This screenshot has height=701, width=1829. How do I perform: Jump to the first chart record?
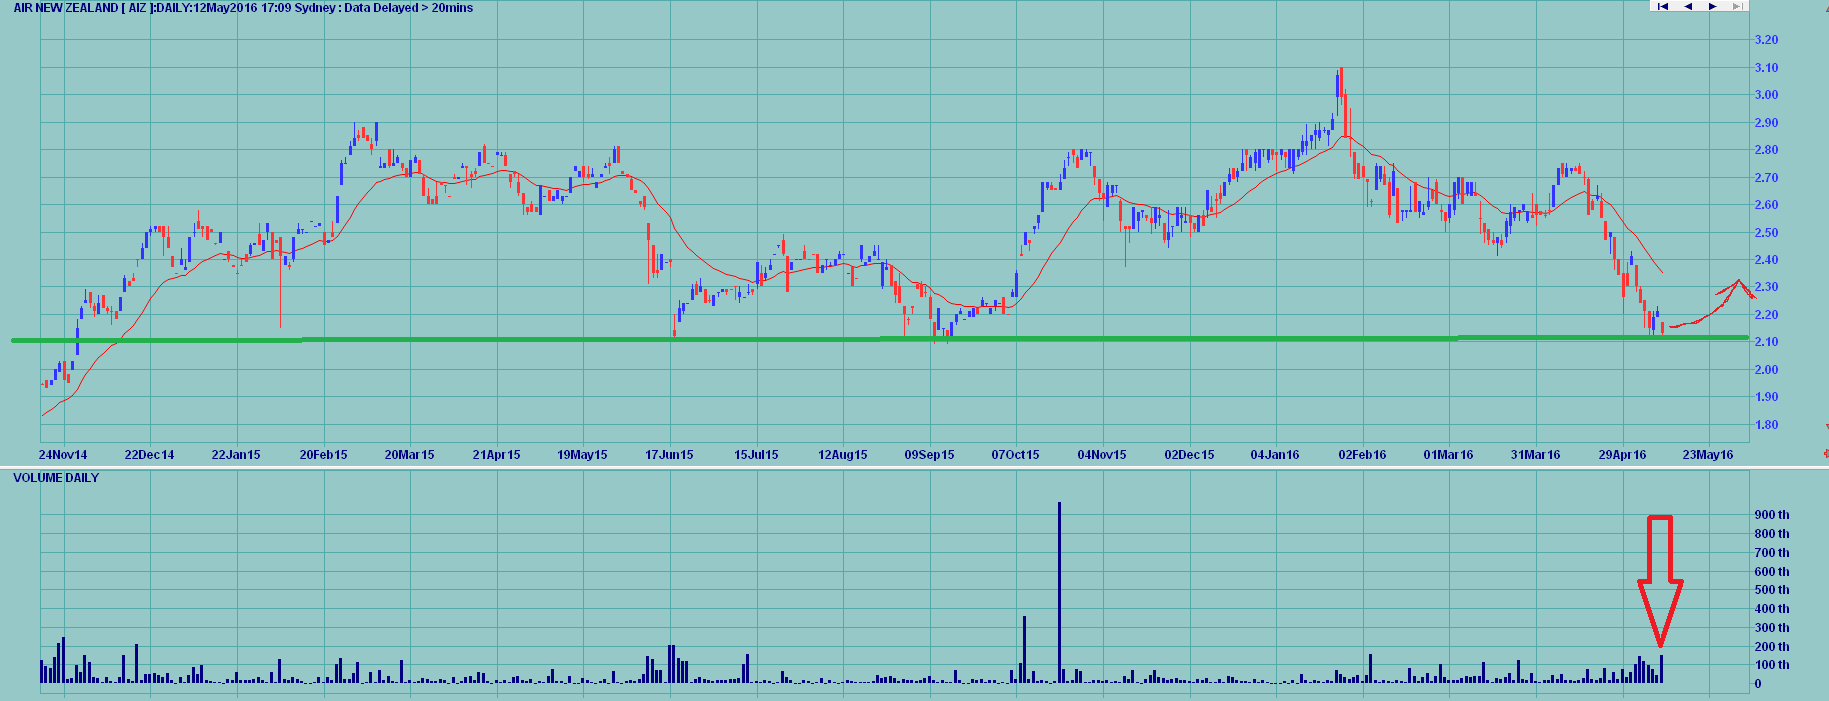pos(1663,6)
